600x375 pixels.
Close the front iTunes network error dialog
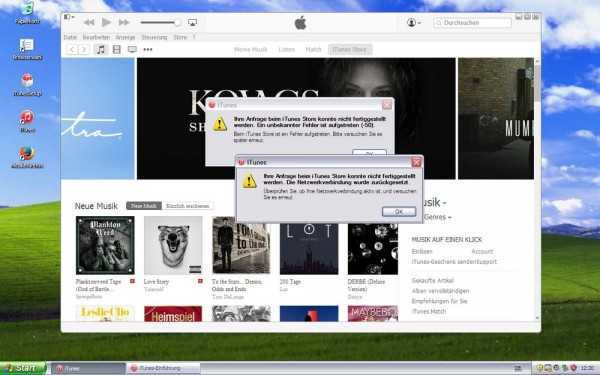pyautogui.click(x=416, y=162)
